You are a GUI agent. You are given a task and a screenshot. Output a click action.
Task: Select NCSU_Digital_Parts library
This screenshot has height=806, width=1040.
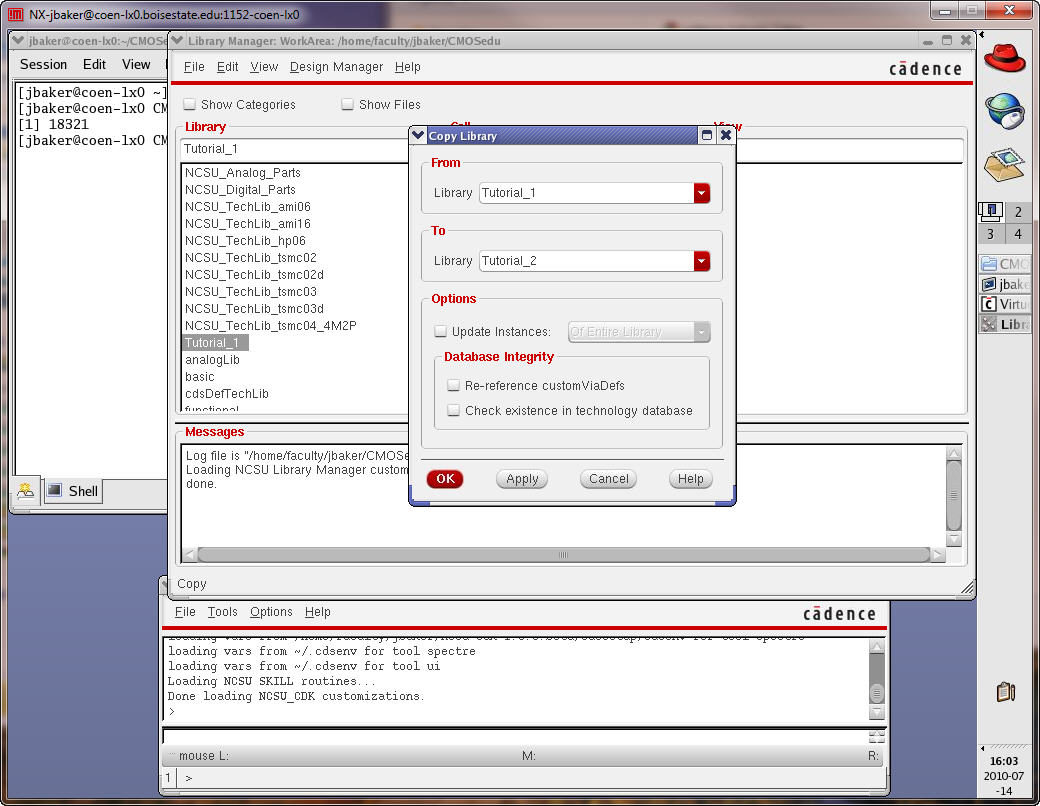point(240,190)
